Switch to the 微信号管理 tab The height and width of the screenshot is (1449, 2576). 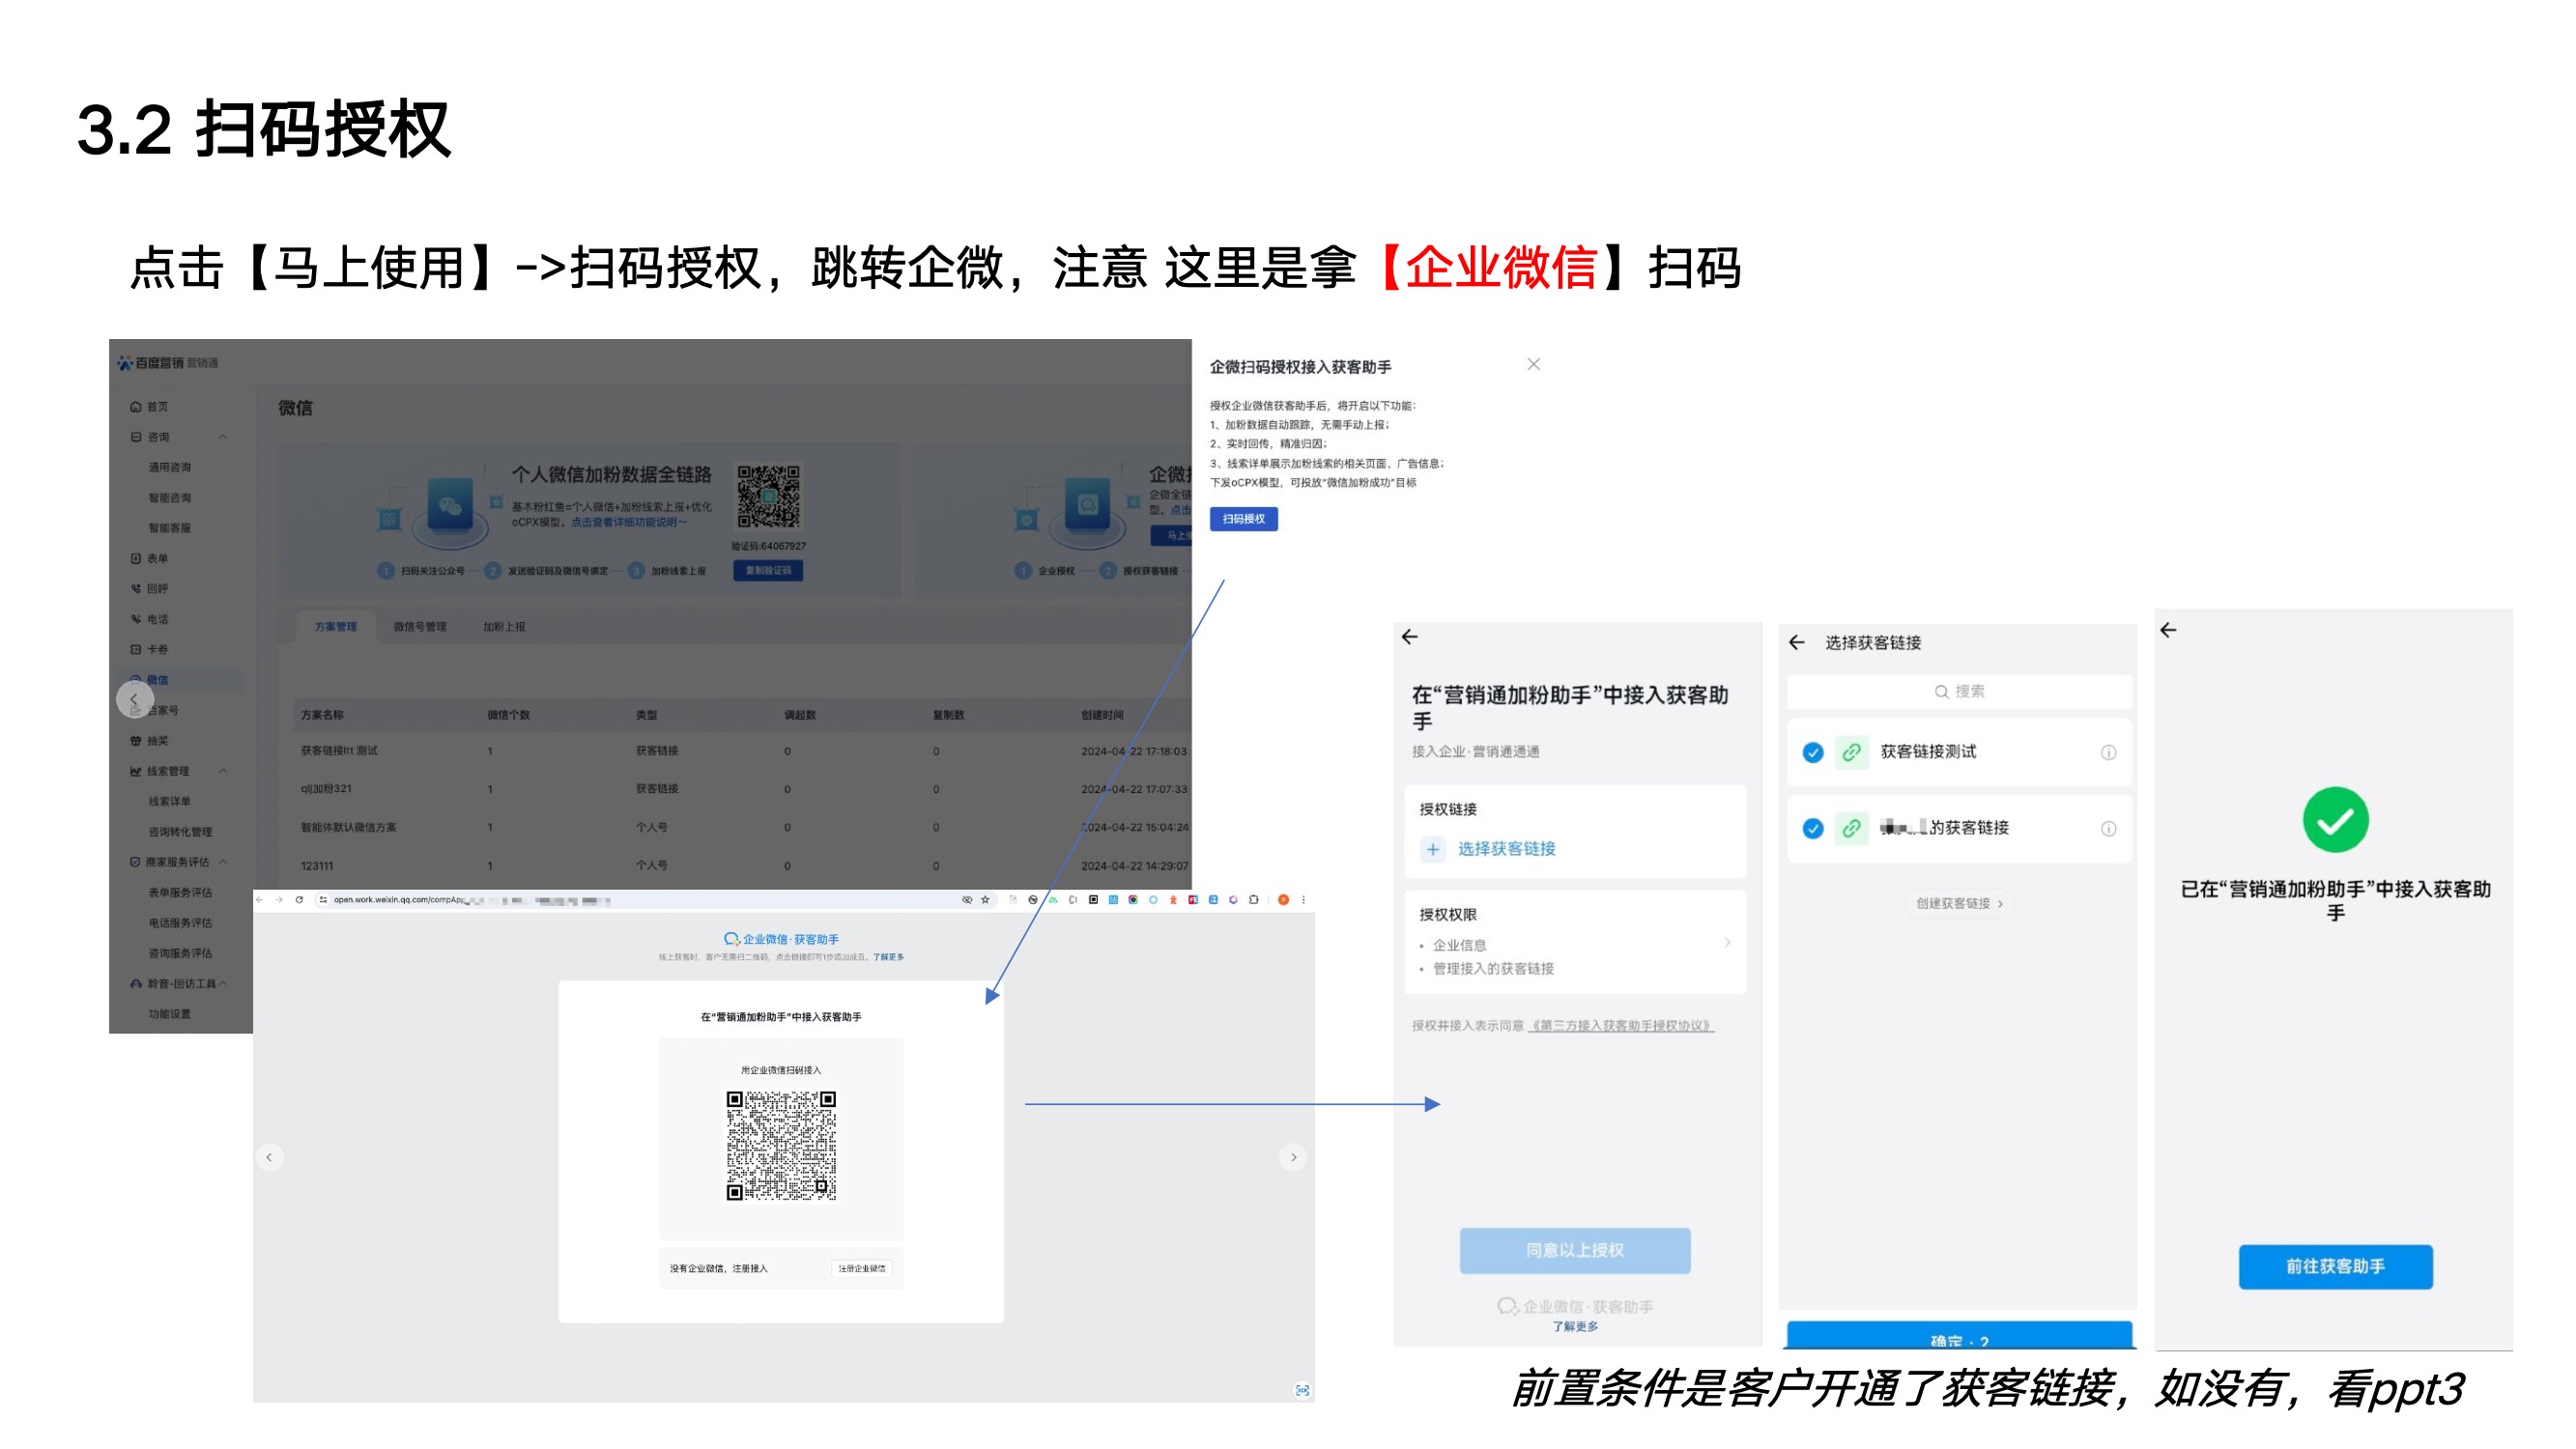419,627
